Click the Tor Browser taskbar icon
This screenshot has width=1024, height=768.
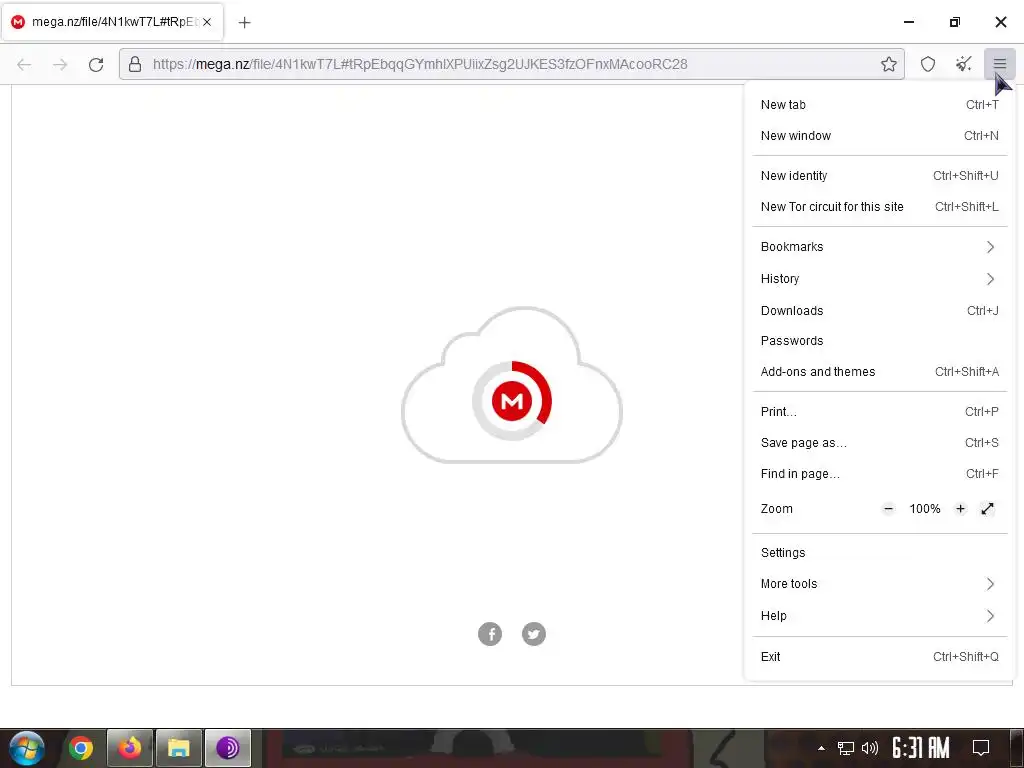[228, 748]
